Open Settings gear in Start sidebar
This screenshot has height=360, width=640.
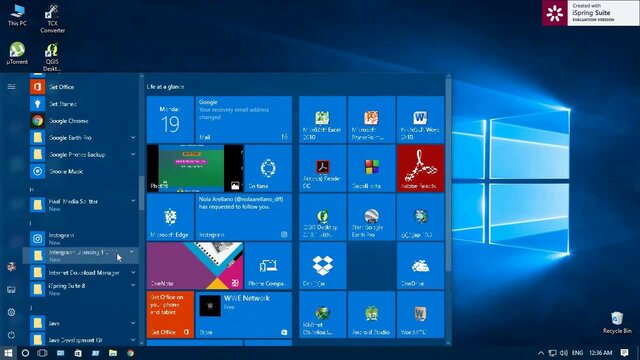point(11,312)
